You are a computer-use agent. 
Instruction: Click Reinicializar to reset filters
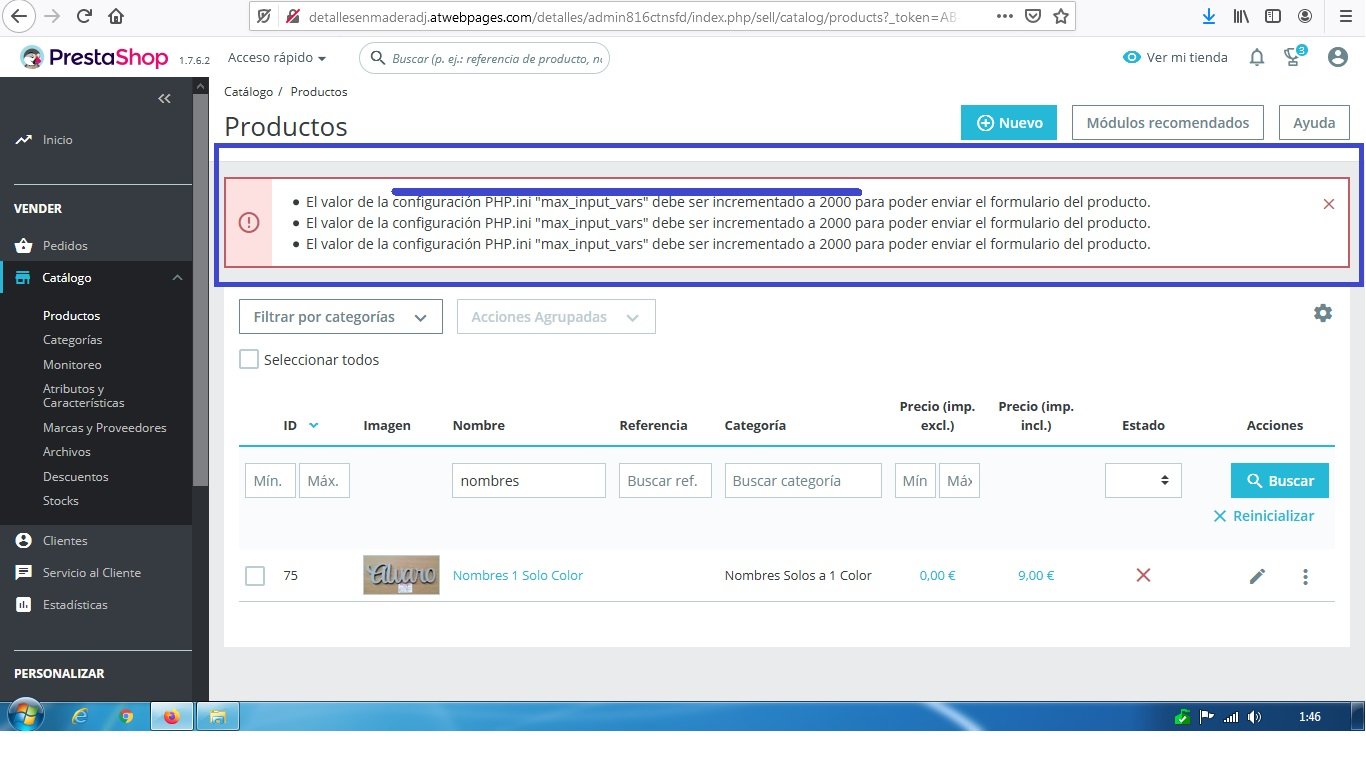tap(1264, 516)
